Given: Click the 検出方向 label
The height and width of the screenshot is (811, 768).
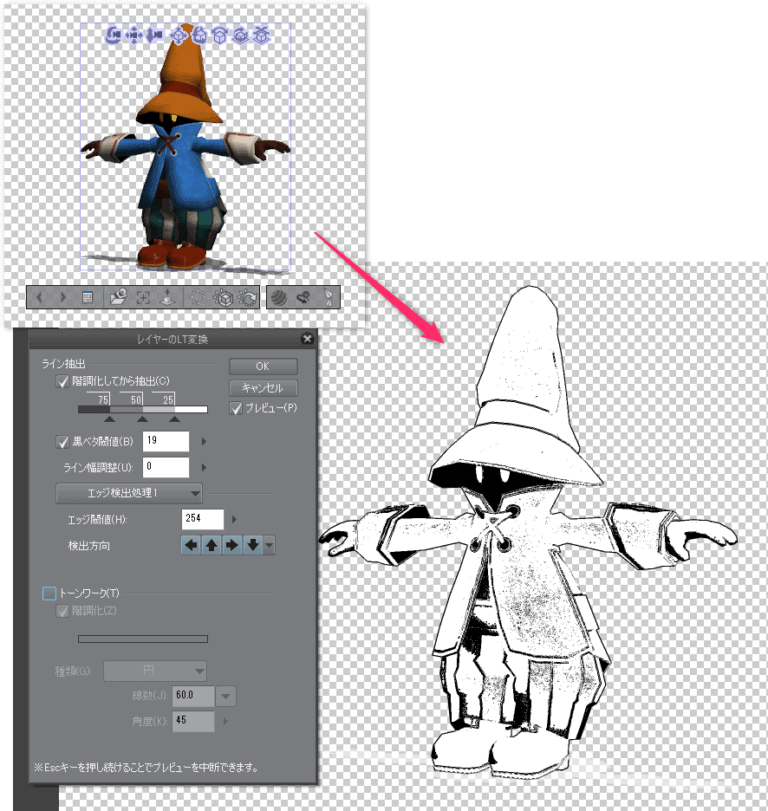Looking at the screenshot, I should point(89,546).
